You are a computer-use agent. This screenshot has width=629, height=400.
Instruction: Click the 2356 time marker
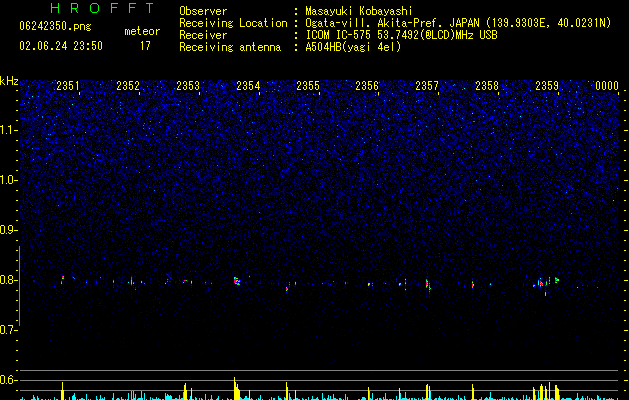(x=367, y=86)
